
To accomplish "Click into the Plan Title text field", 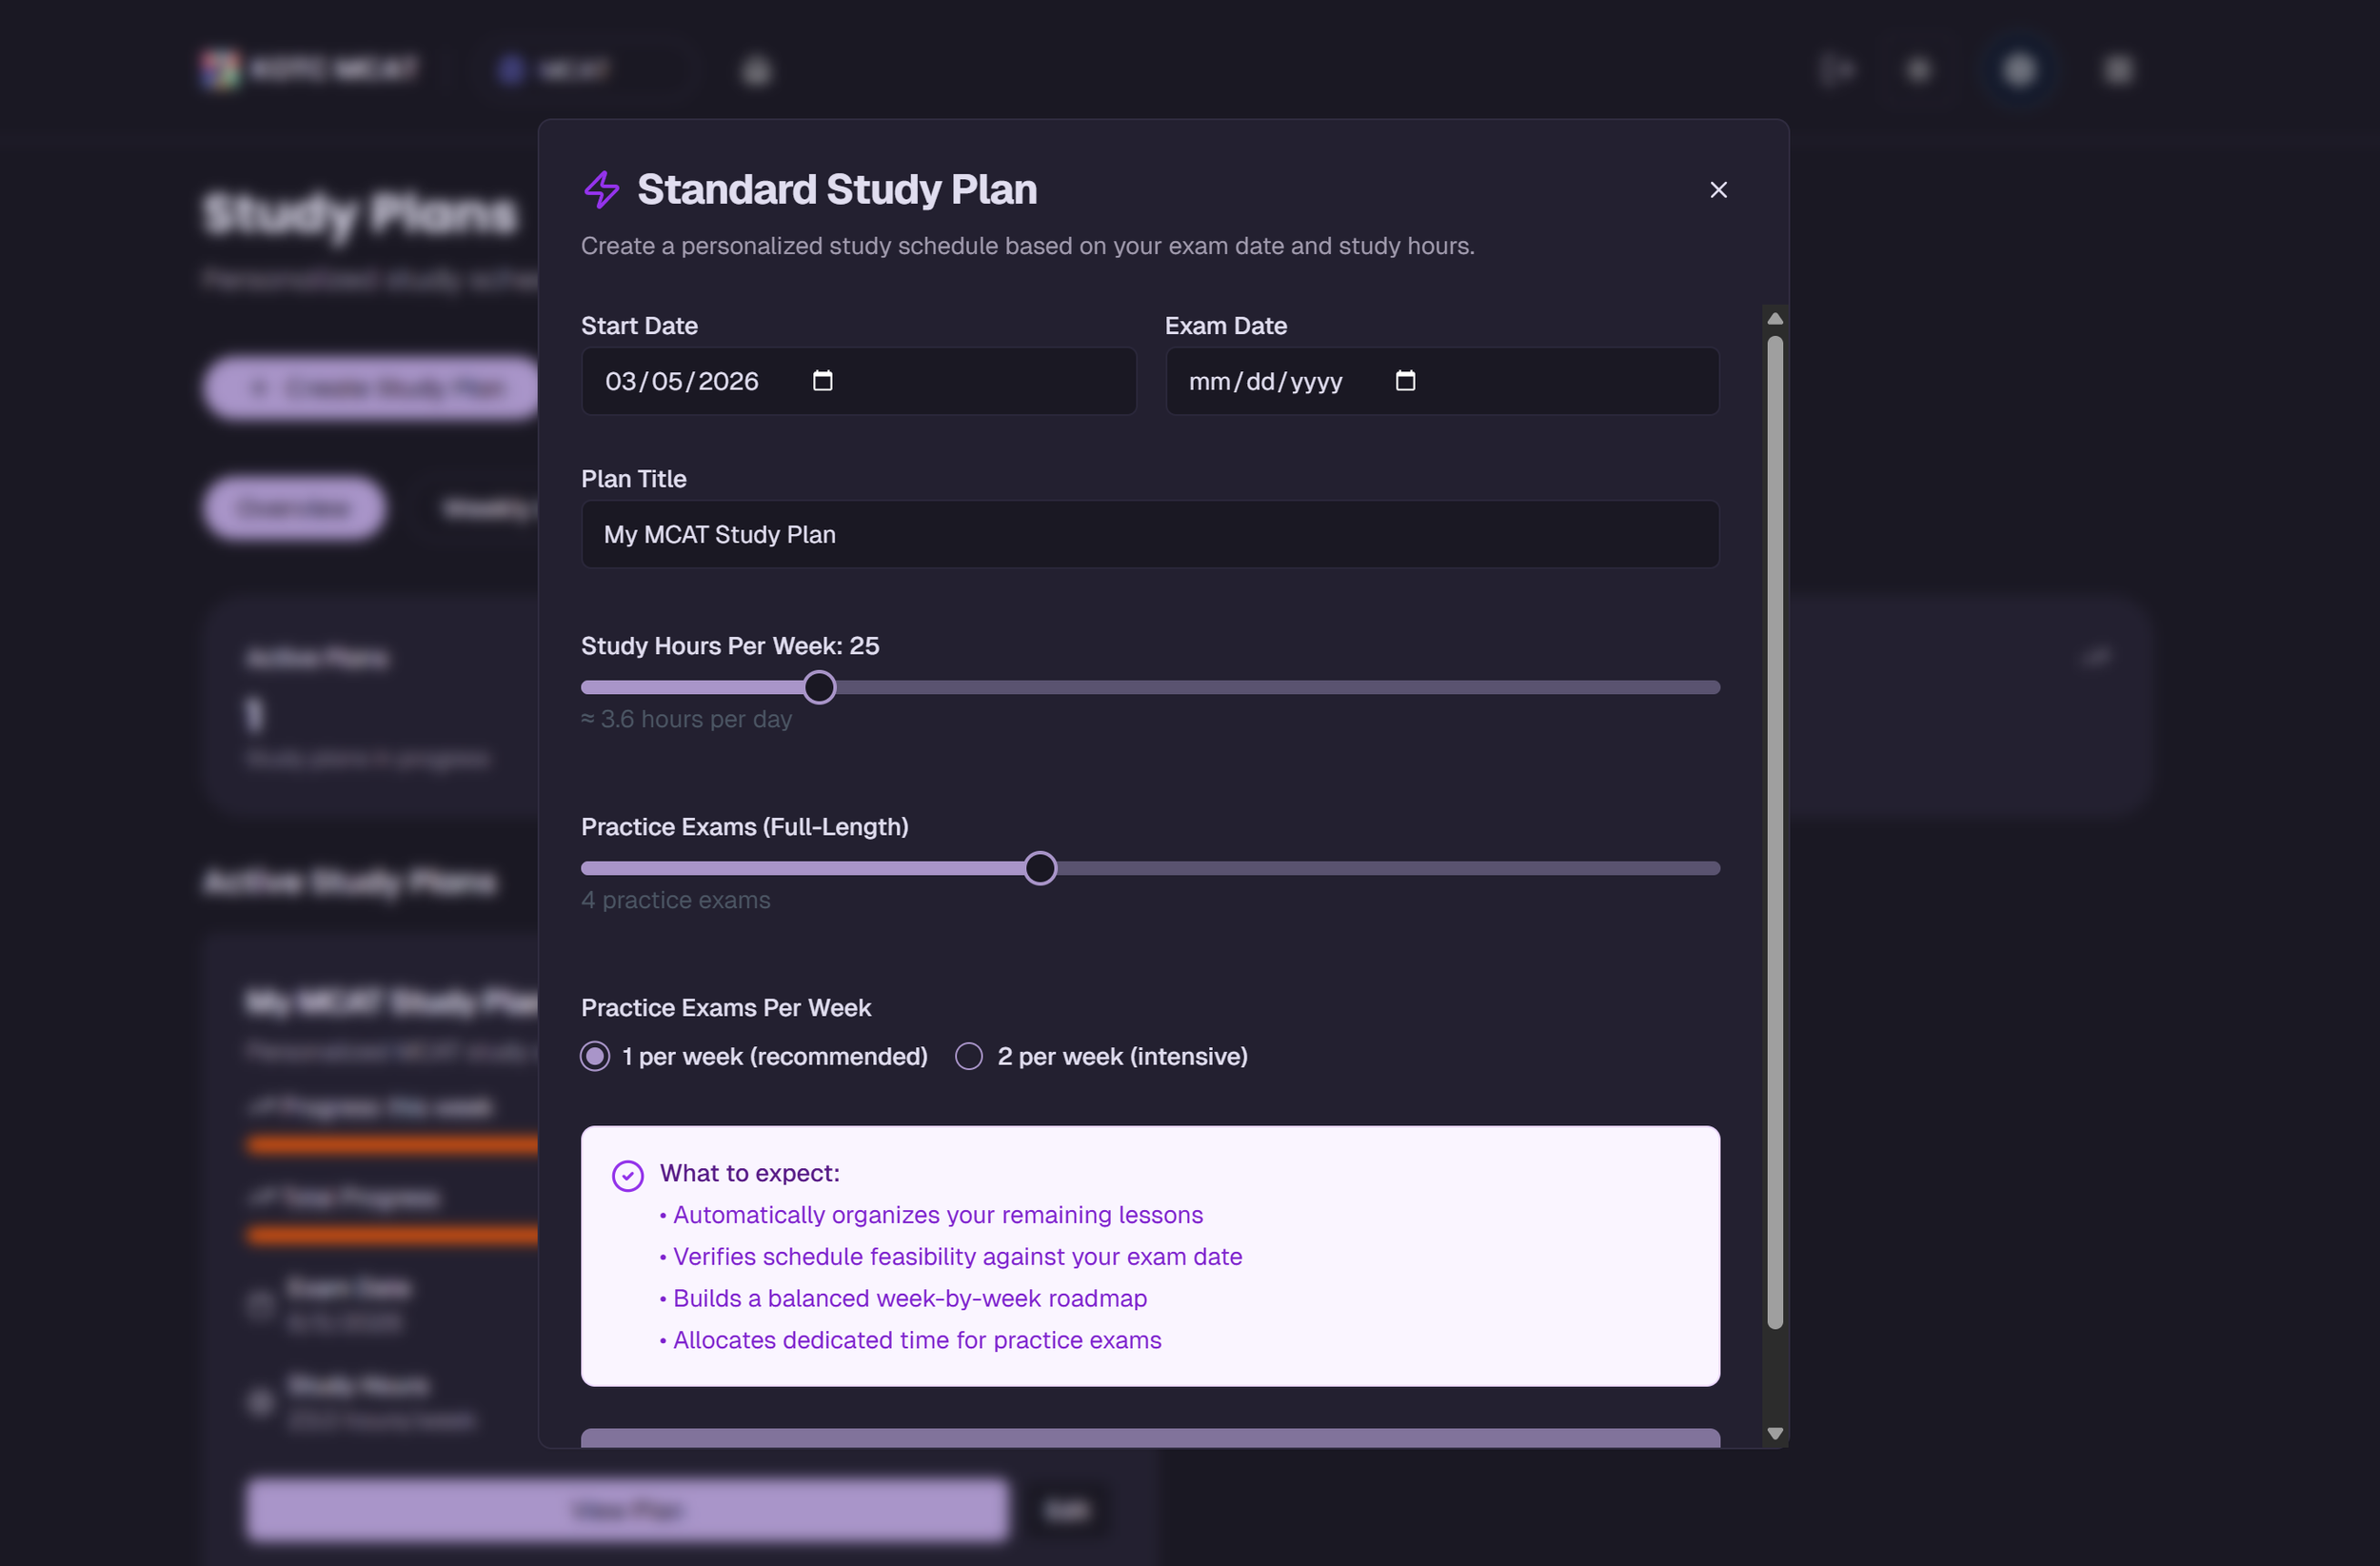I will pos(1150,535).
